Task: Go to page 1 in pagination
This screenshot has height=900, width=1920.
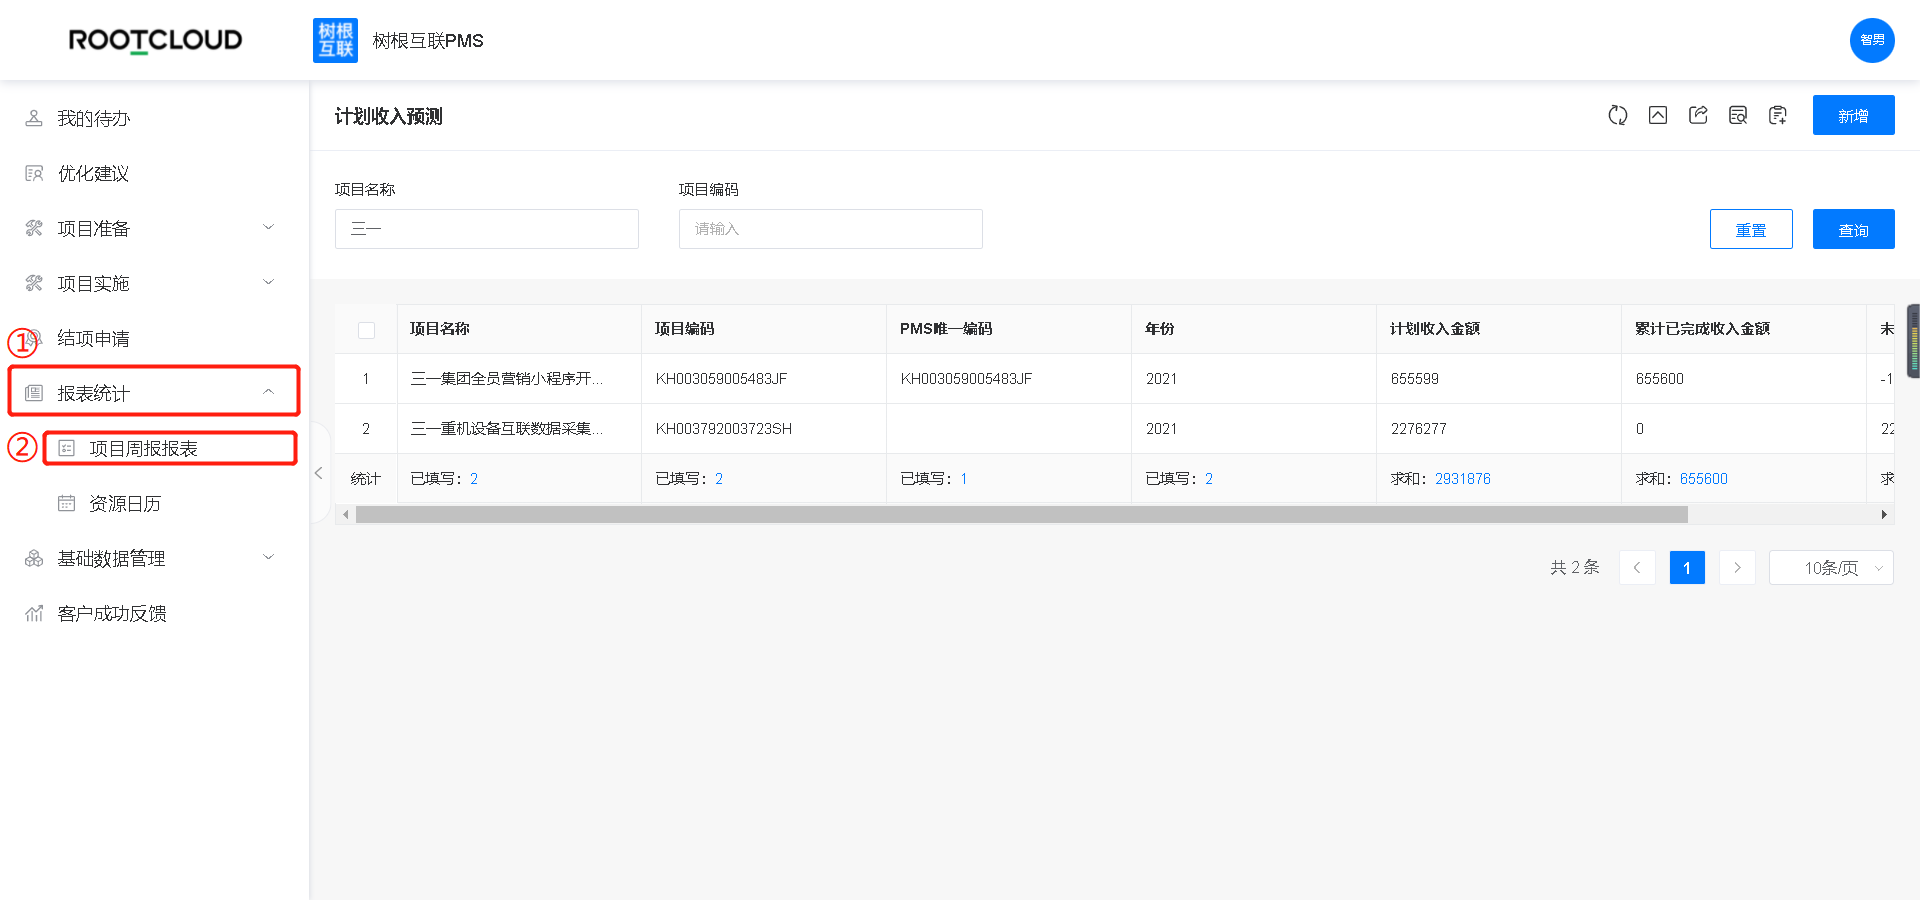Action: pyautogui.click(x=1687, y=568)
